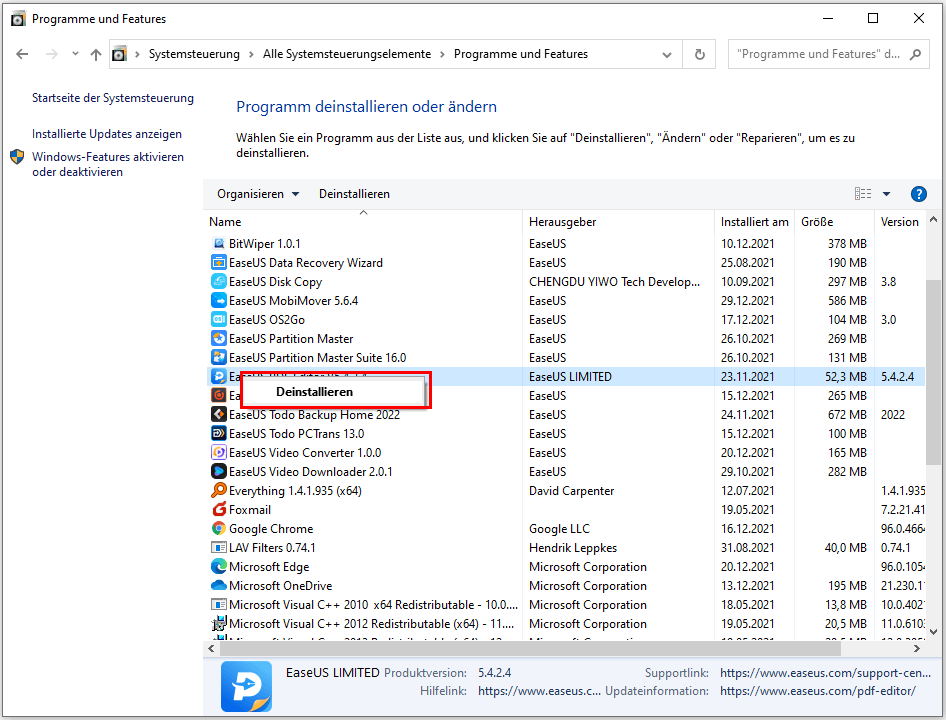946x720 pixels.
Task: Open Installierte Updates anzeigen link
Action: click(107, 134)
